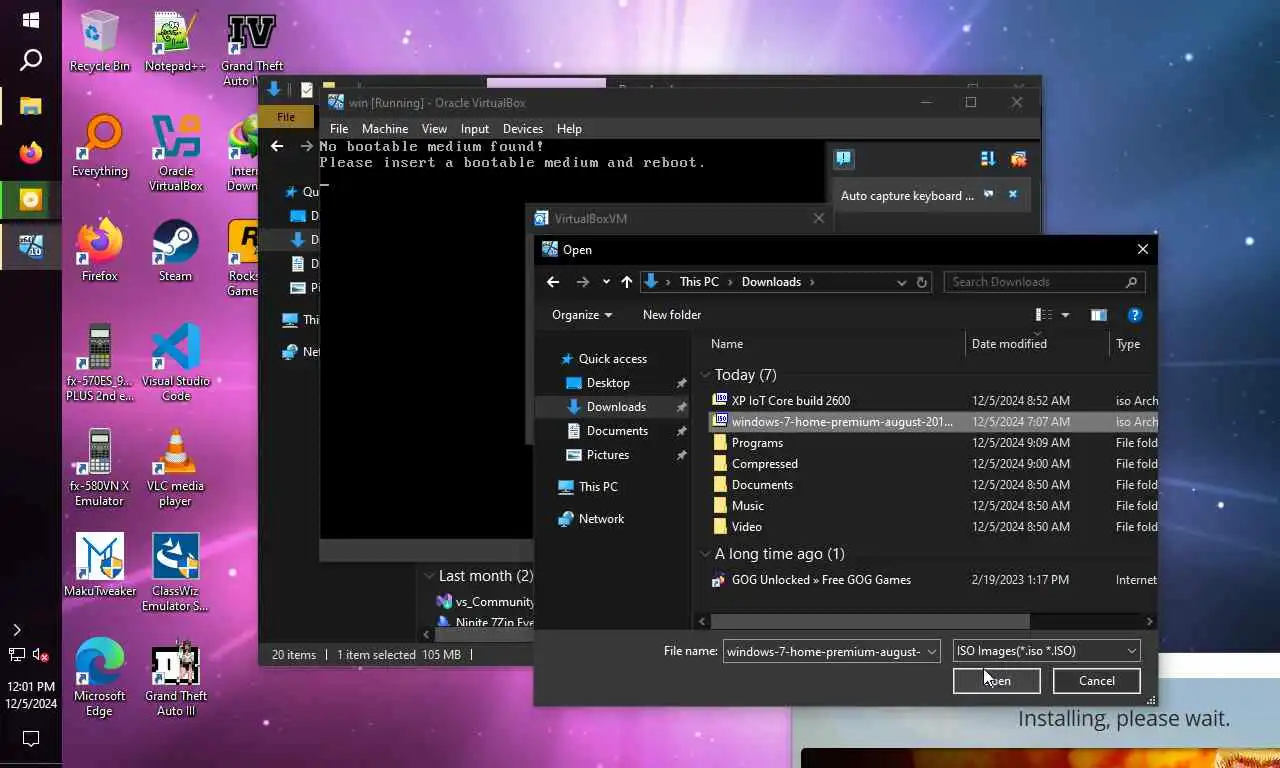Click the Cancel button
Screen dimensions: 1280x768
(1097, 681)
